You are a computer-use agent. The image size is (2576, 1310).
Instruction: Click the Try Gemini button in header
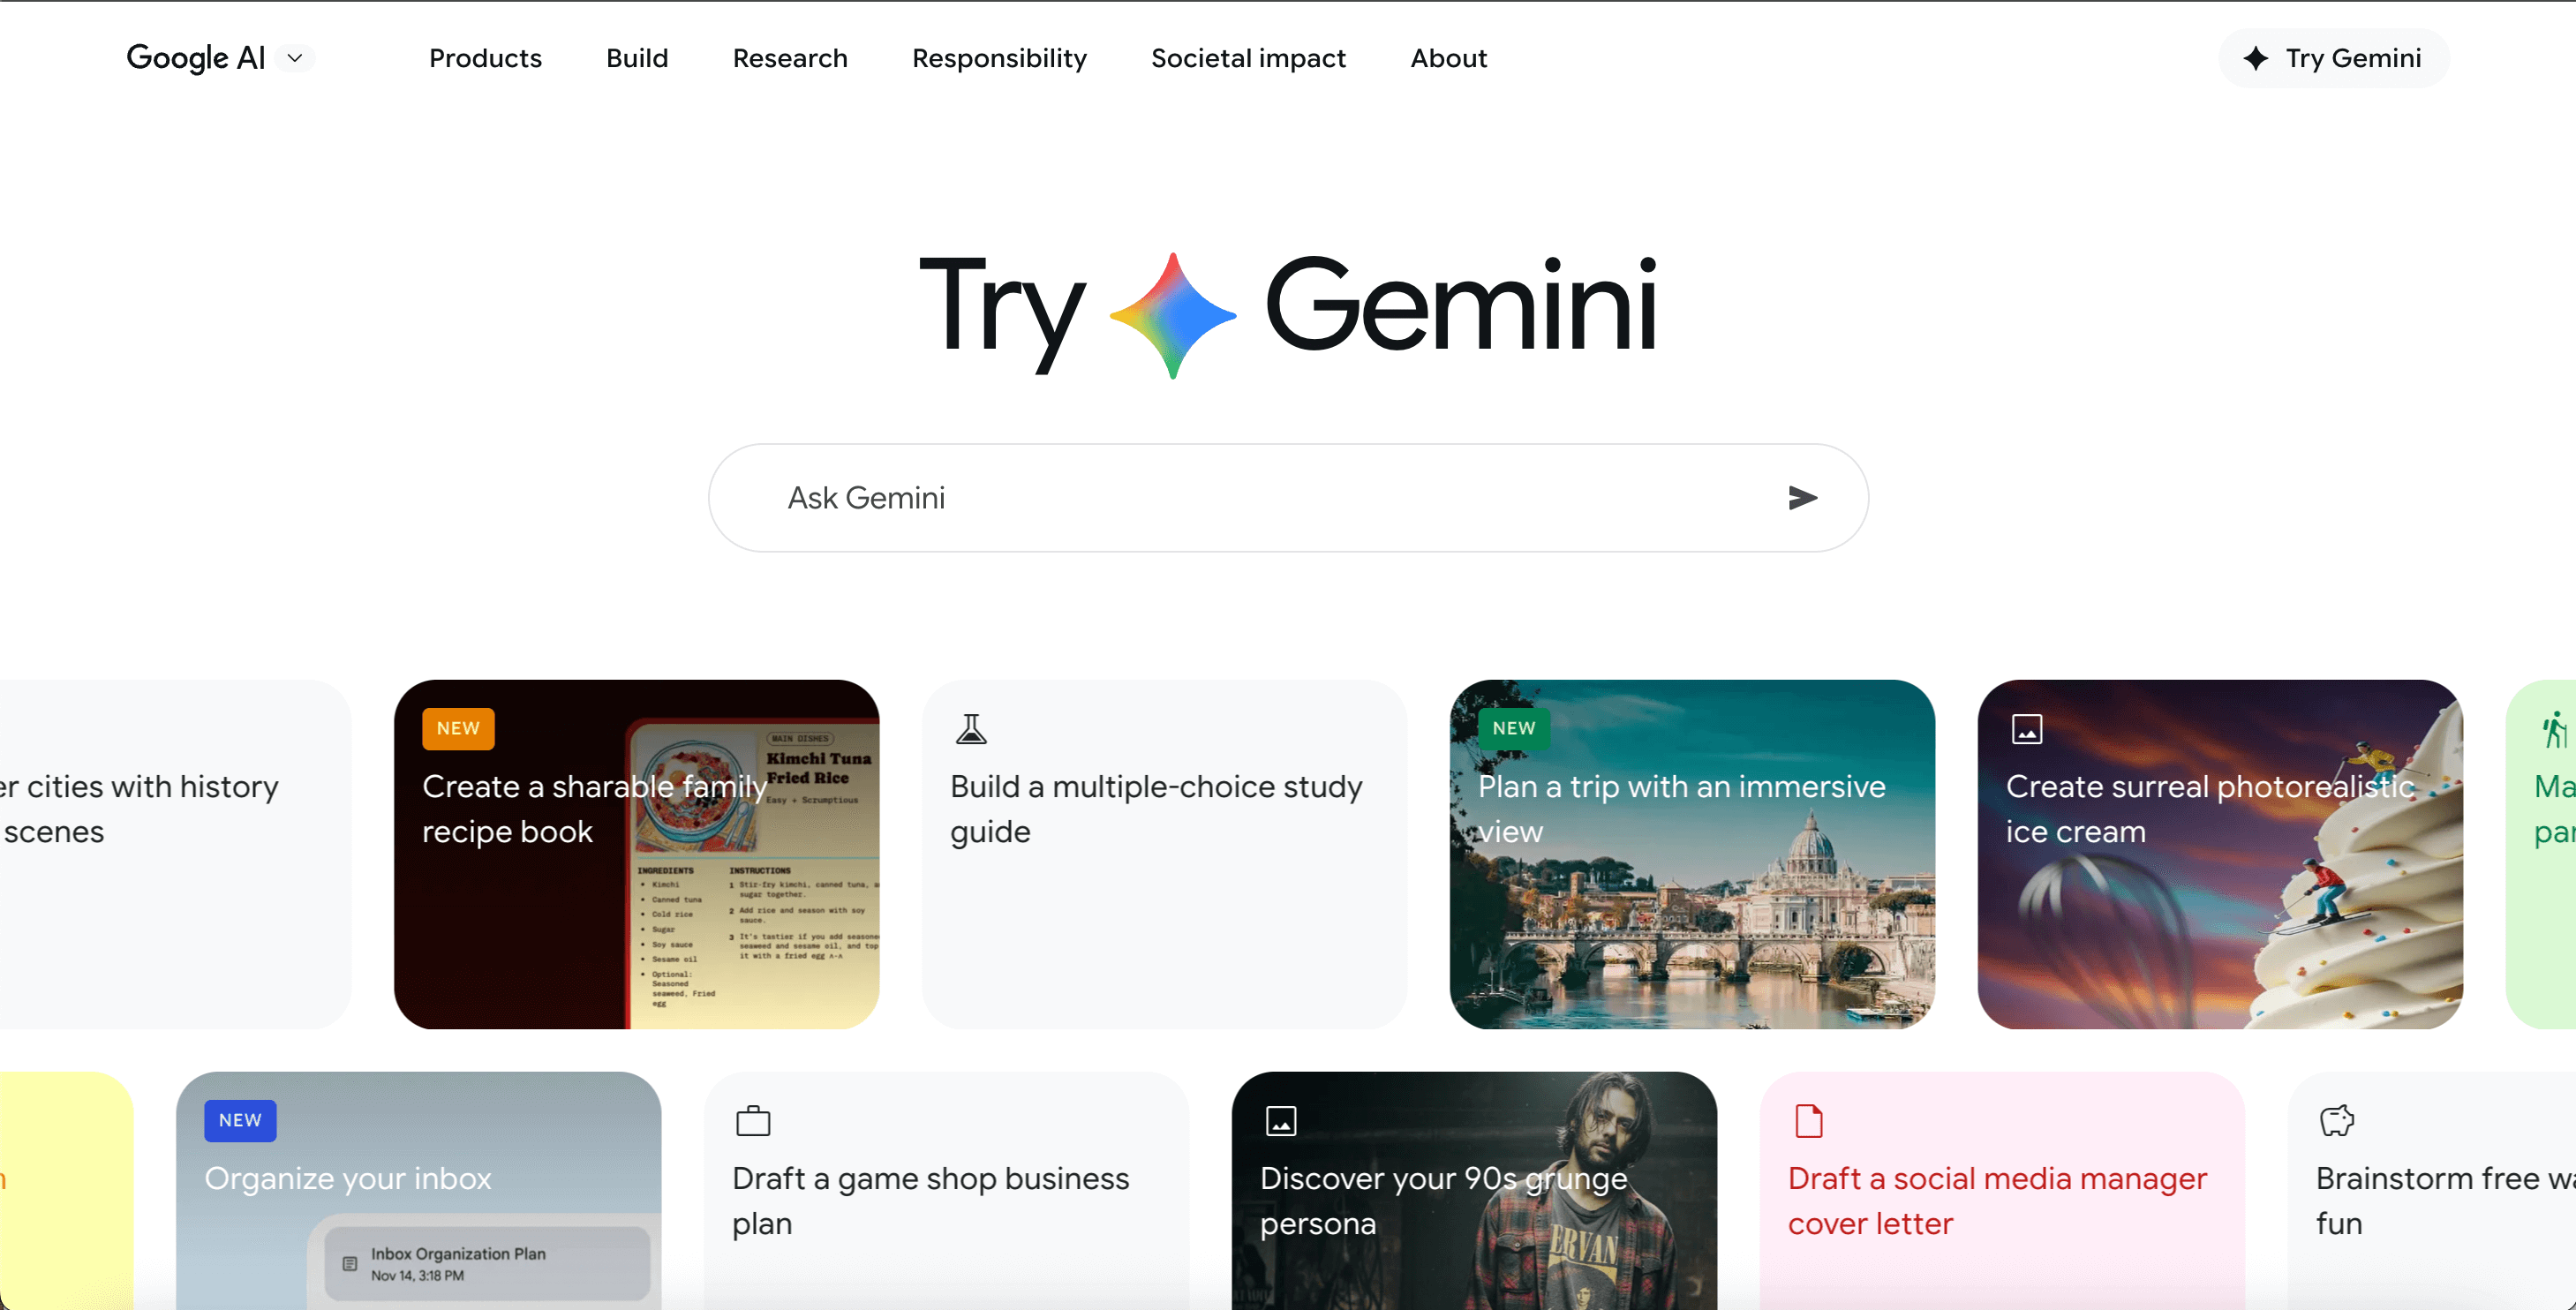click(2333, 58)
